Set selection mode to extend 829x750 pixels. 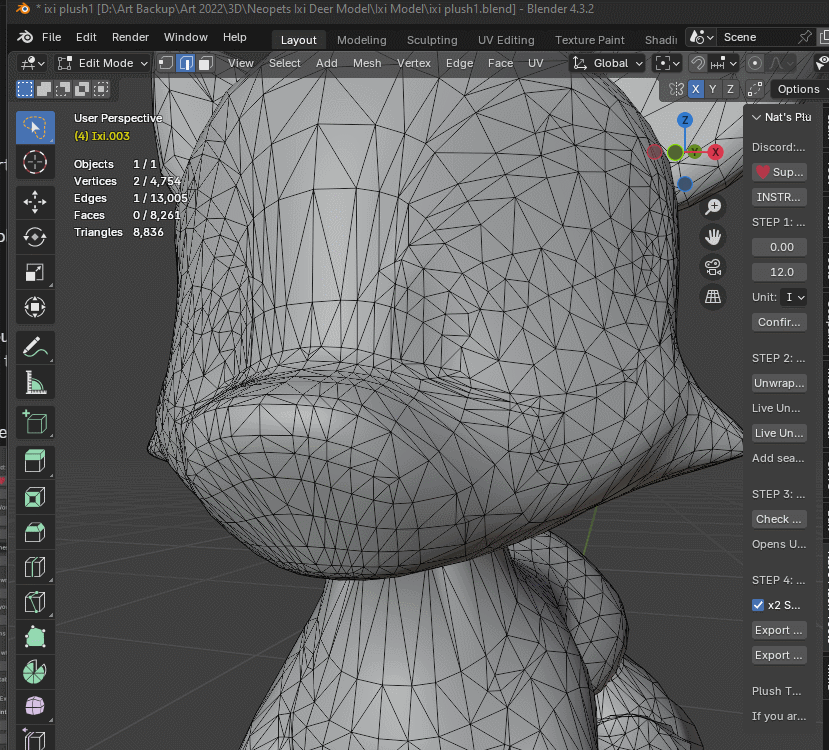[x=44, y=89]
